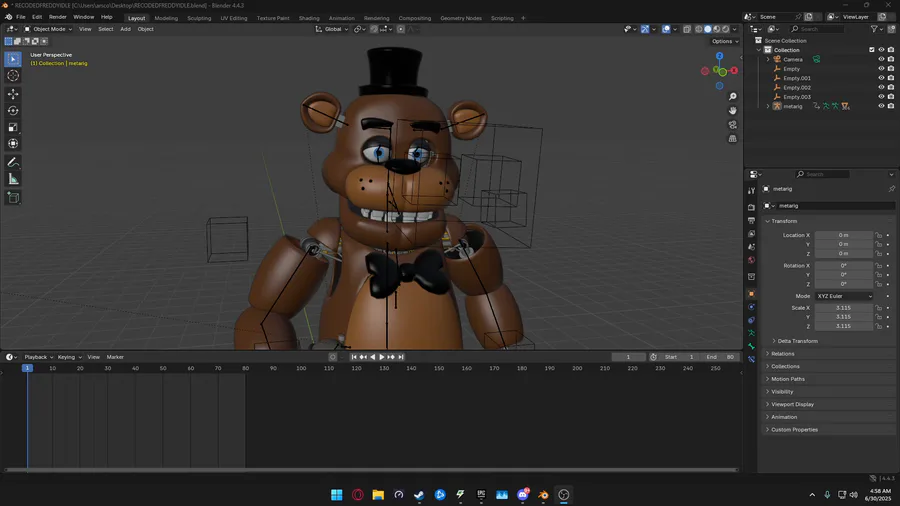Expand the Custom Properties panel
Viewport: 900px width, 506px height.
tap(794, 430)
